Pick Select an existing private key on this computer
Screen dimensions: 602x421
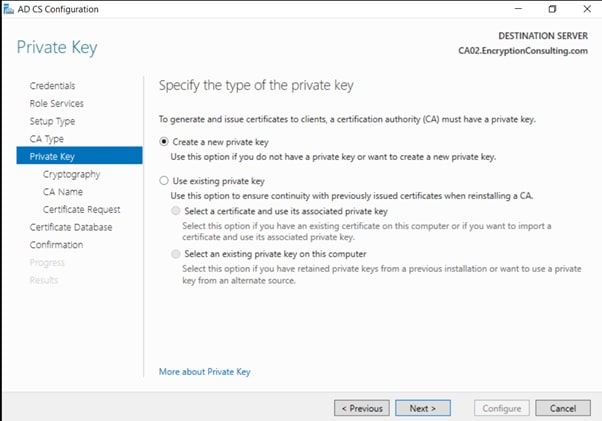pyautogui.click(x=177, y=254)
